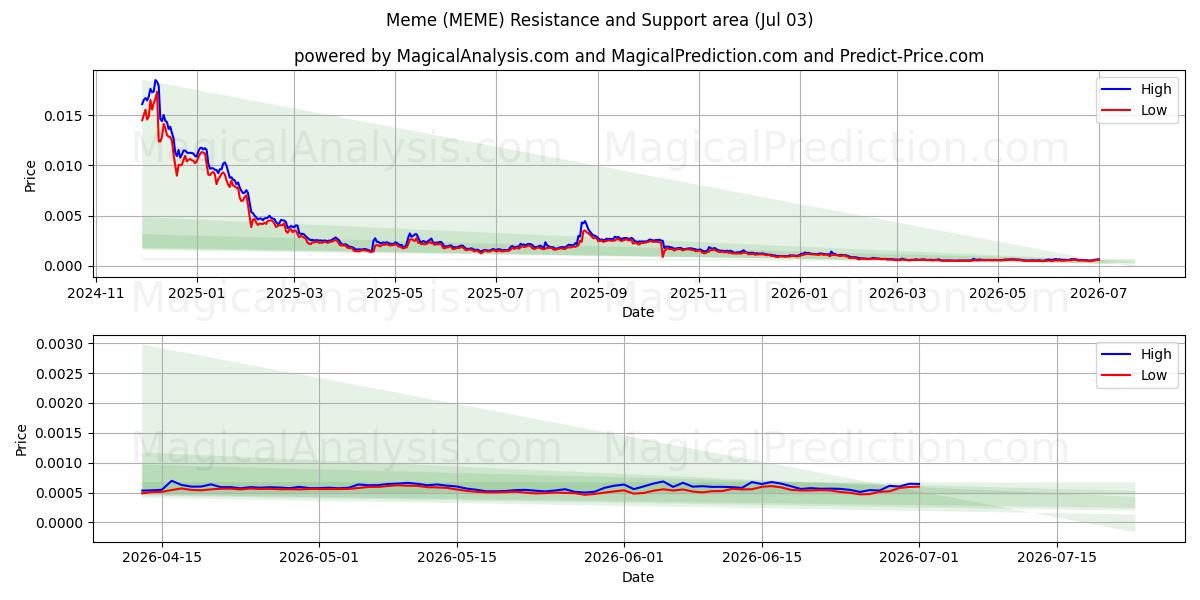Click the '0.005' price tick in top chart
This screenshot has height=600, width=1200.
coord(65,216)
